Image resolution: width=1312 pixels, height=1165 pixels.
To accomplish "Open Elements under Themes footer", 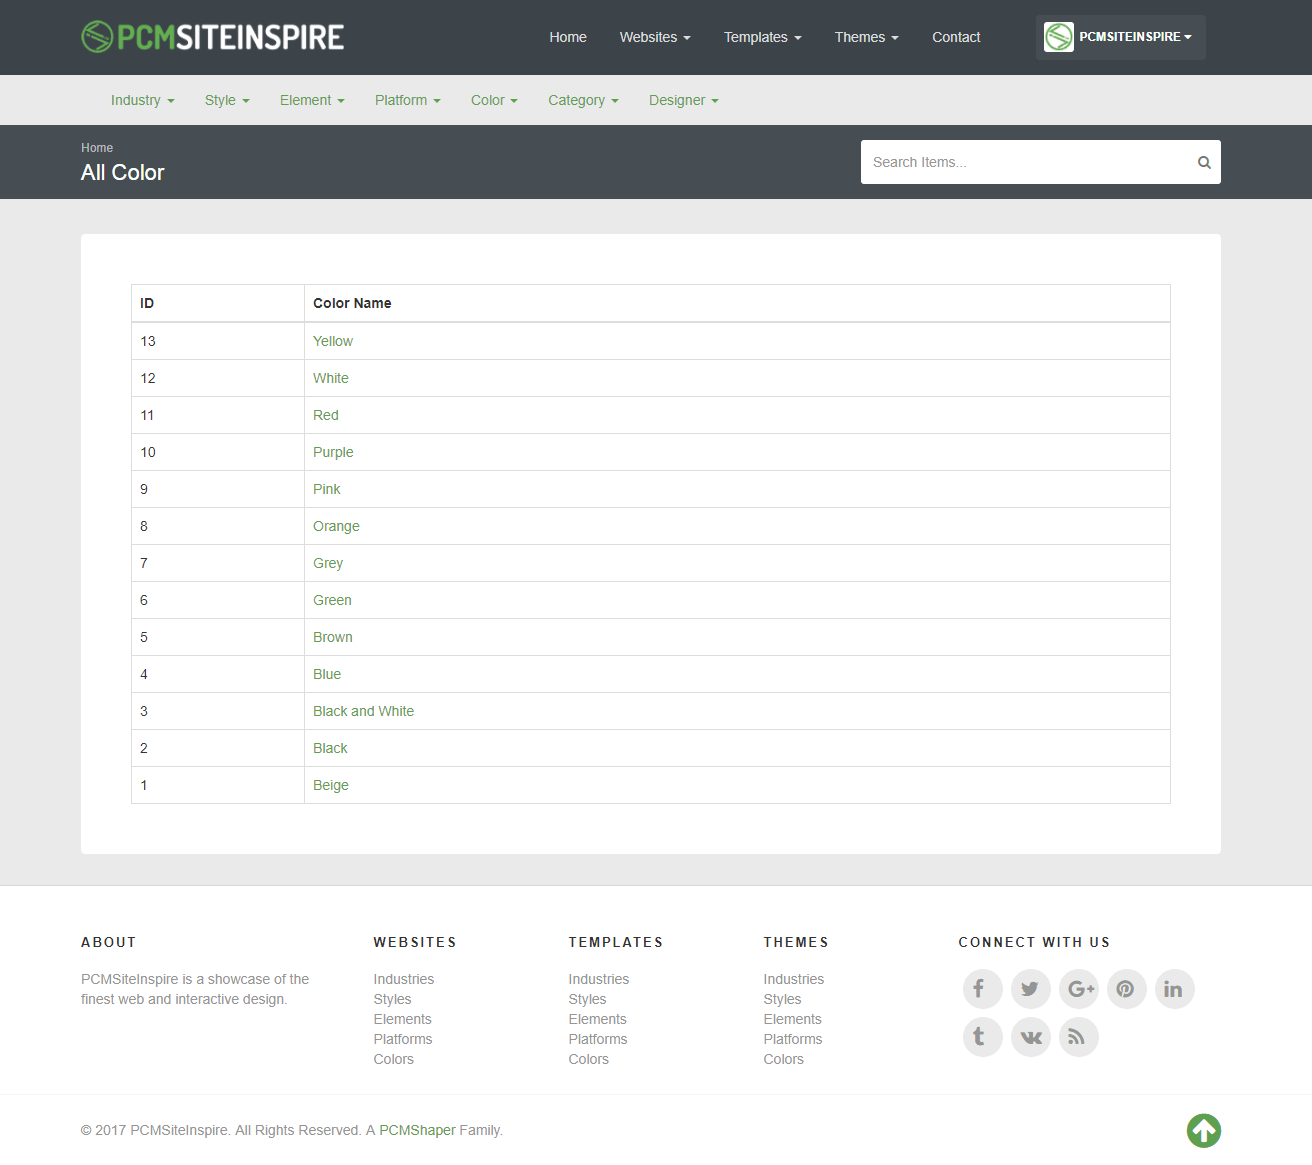I will click(x=793, y=1019).
